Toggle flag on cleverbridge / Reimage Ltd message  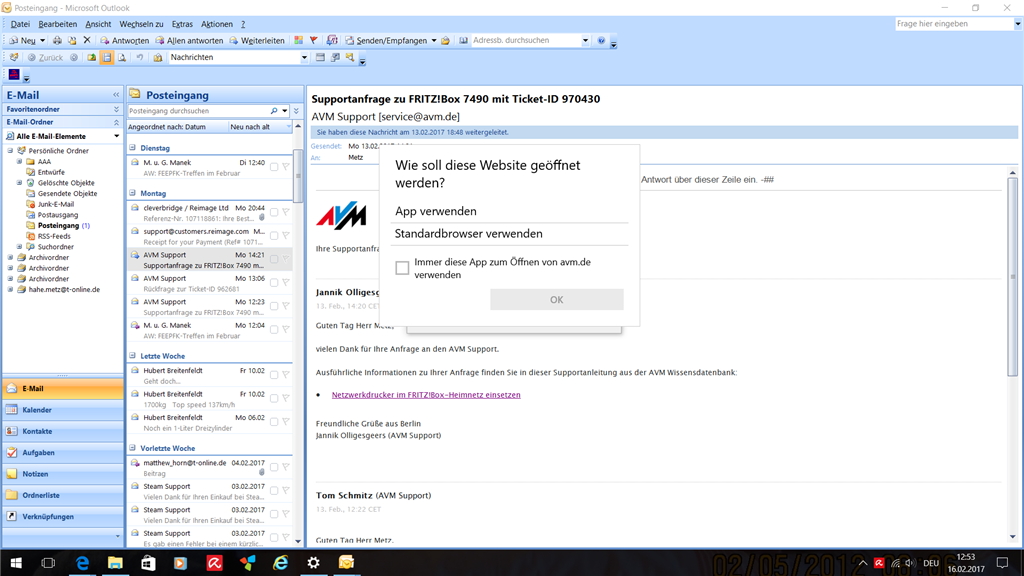pyautogui.click(x=285, y=212)
